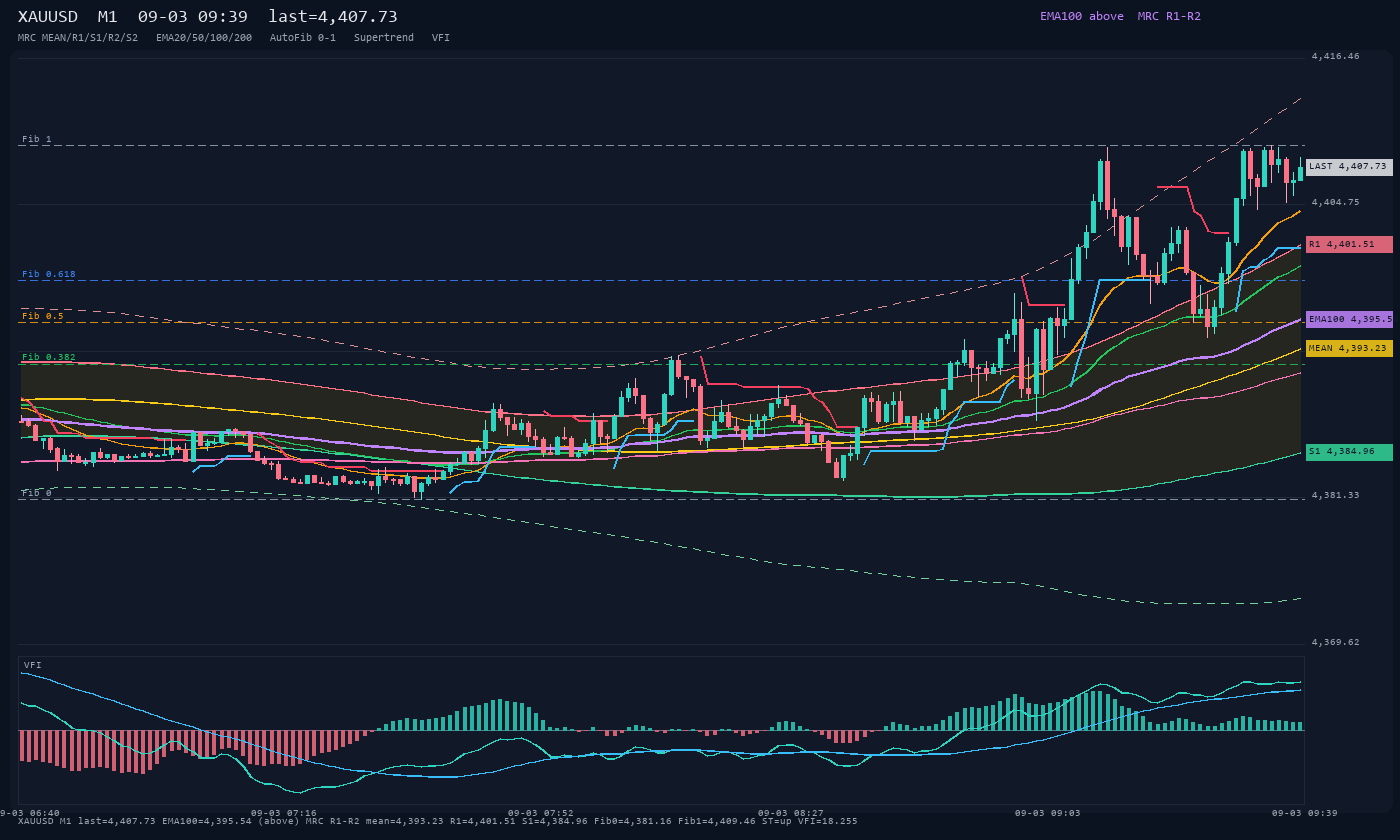Click the 'R1 4,401.51' price tag
The image size is (1400, 840).
[x=1349, y=244]
